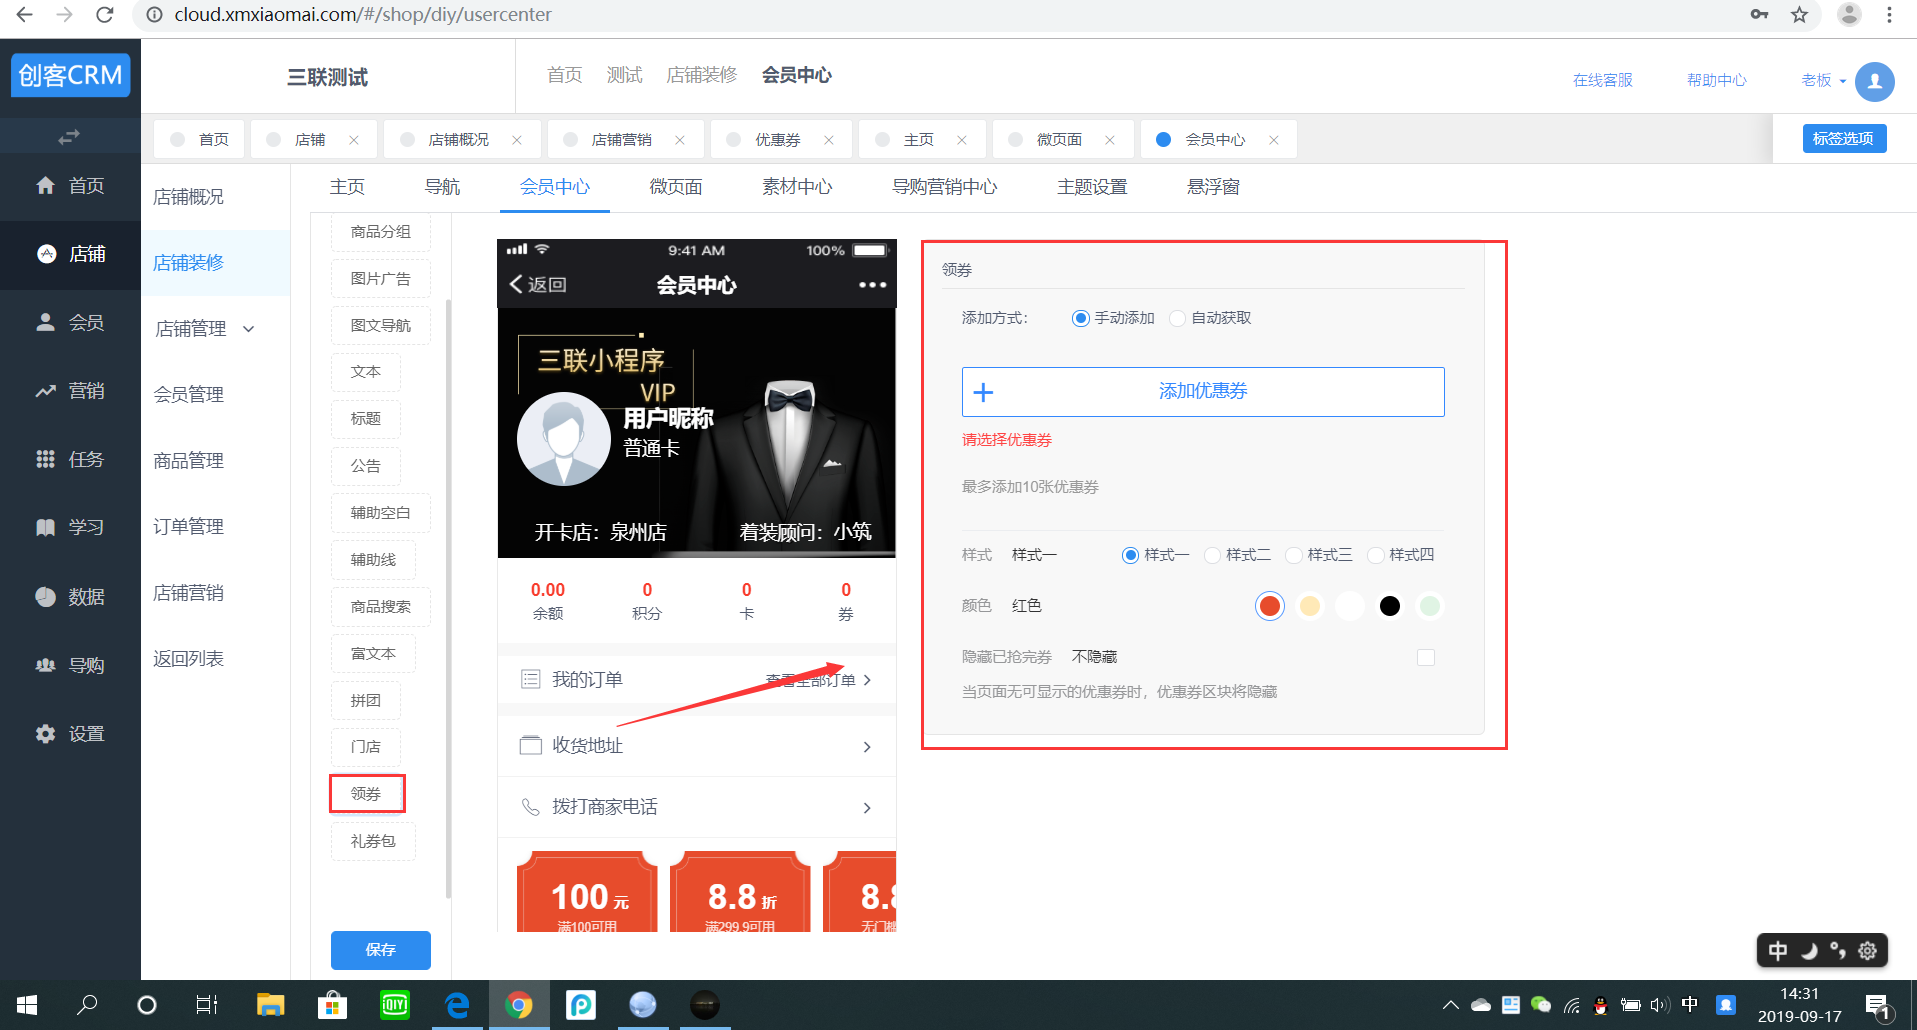This screenshot has width=1917, height=1030.
Task: Add 领券 component from list
Action: pyautogui.click(x=366, y=794)
